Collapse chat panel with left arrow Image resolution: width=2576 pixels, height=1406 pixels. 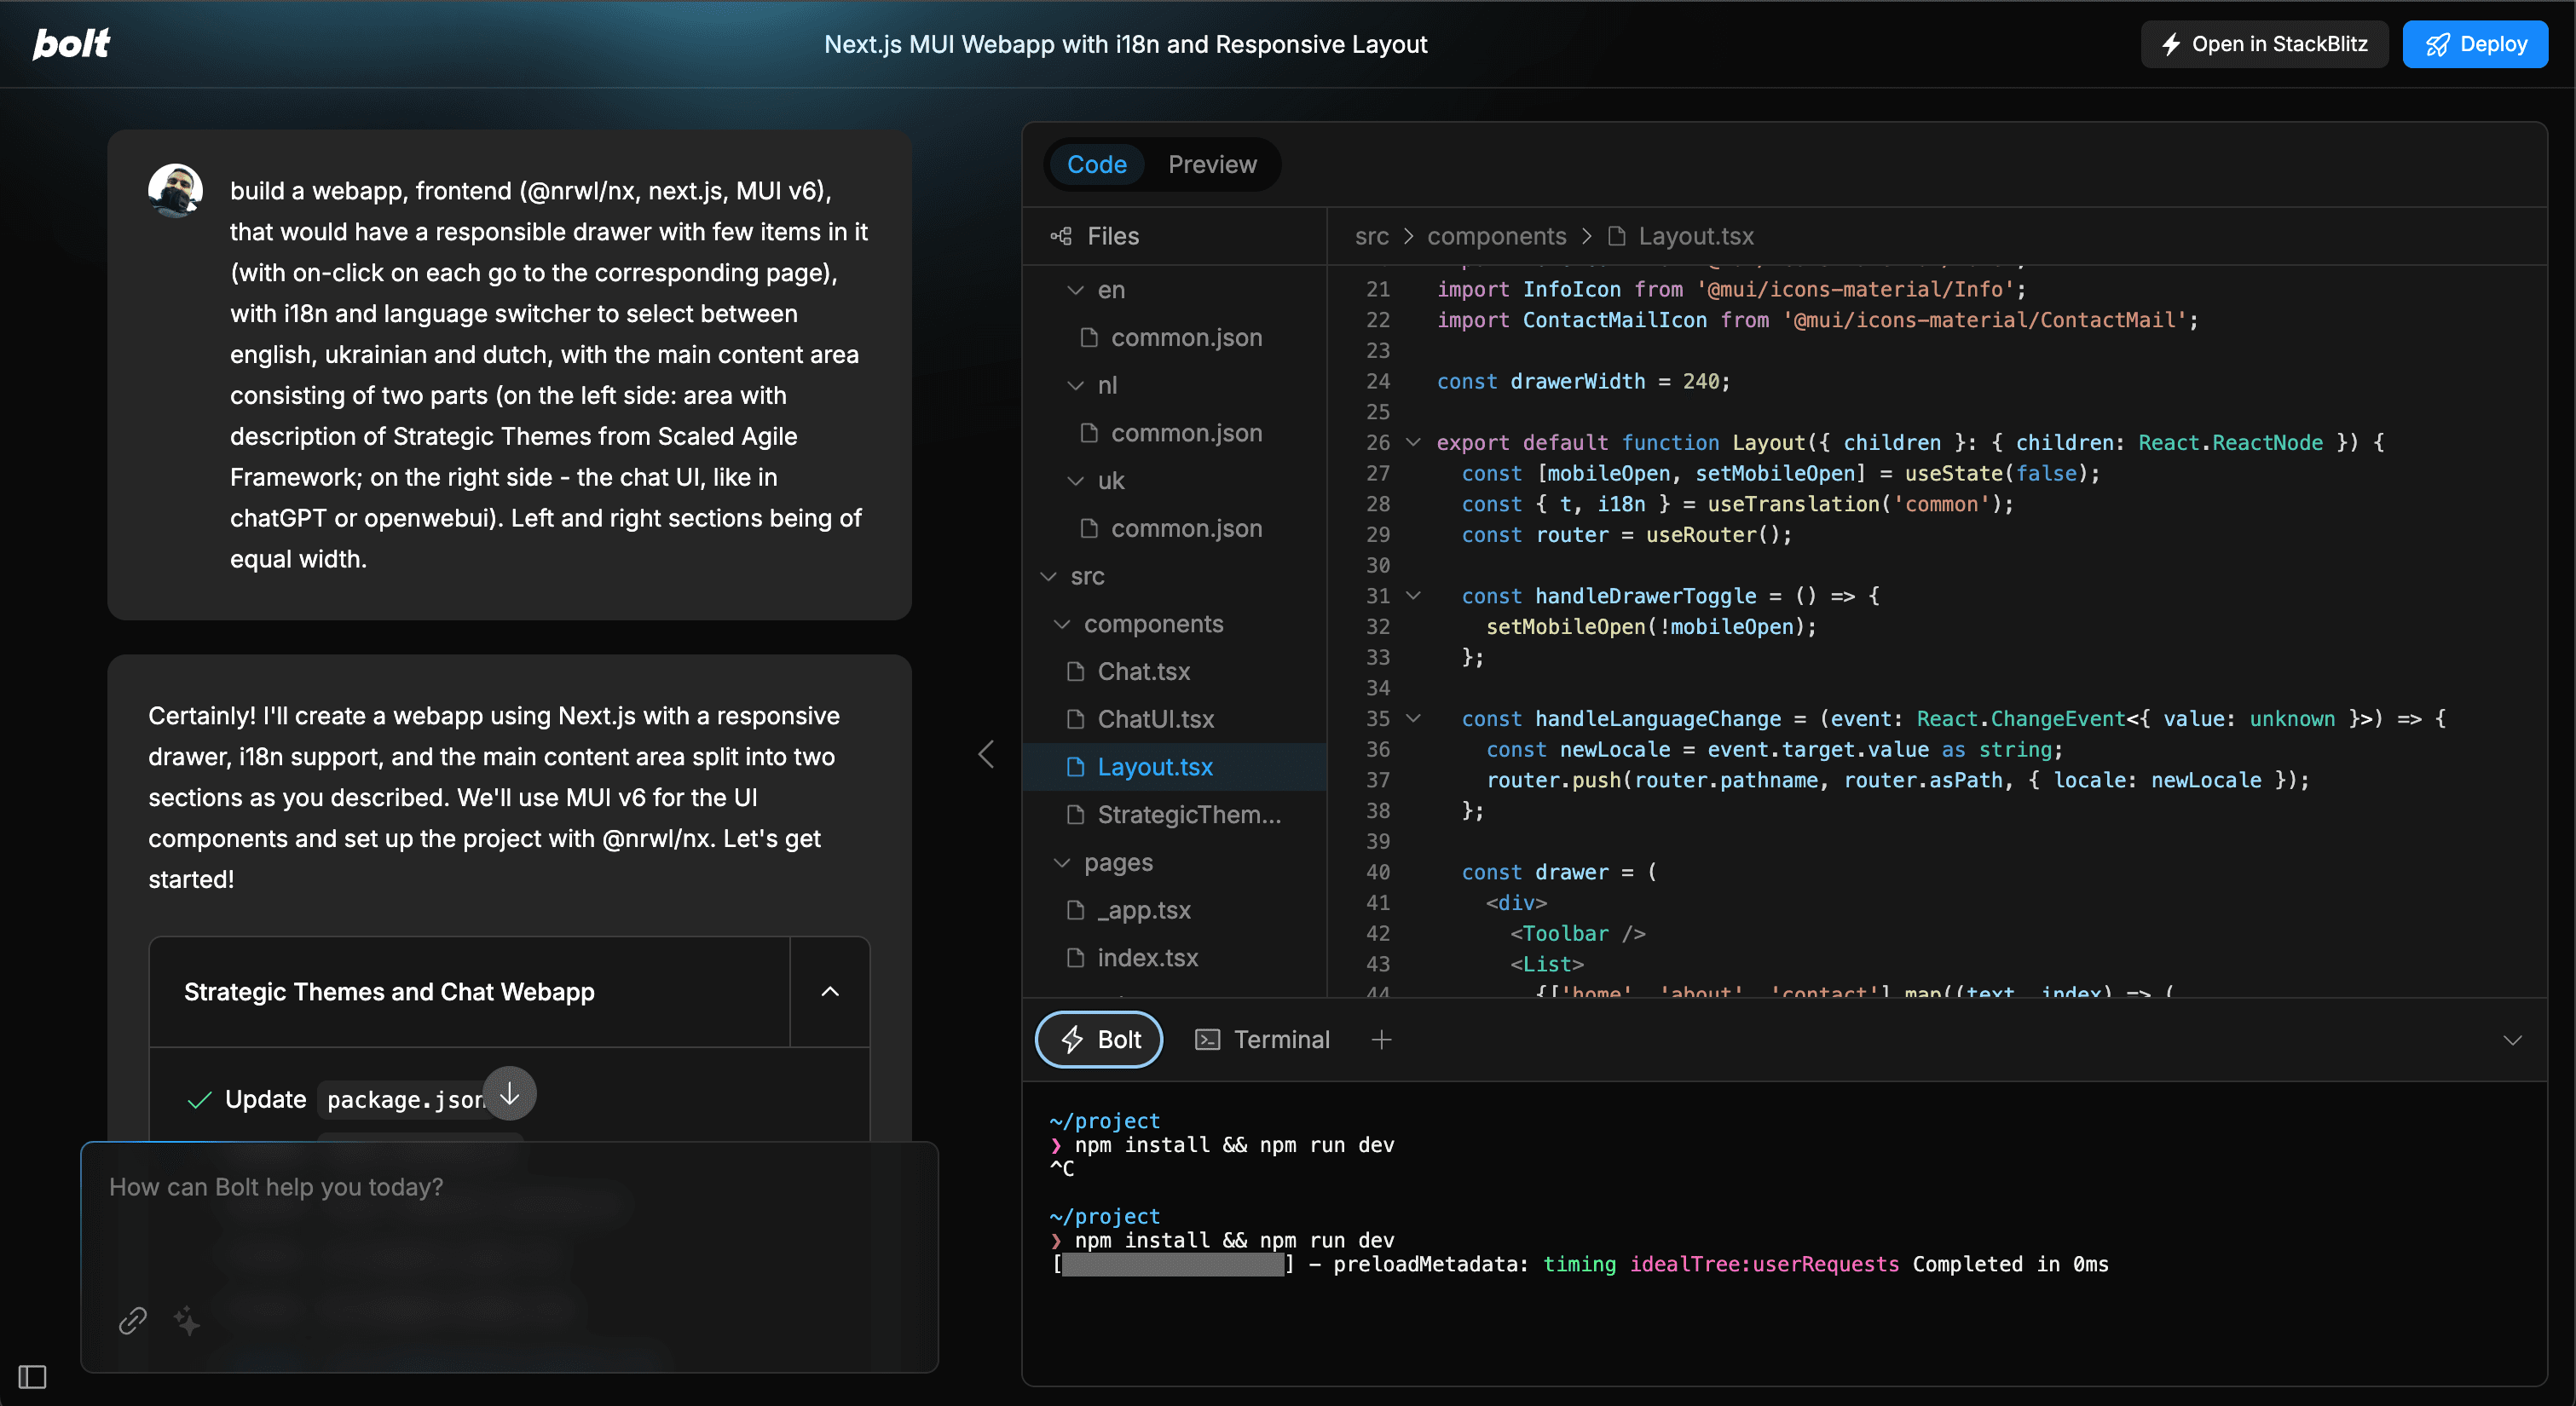click(x=986, y=754)
